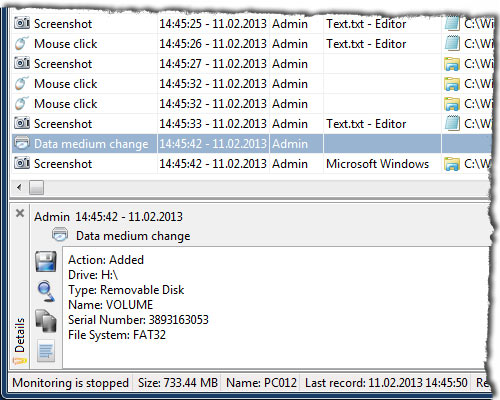Select the vertical Details tab label
500x400 pixels.
[20, 335]
